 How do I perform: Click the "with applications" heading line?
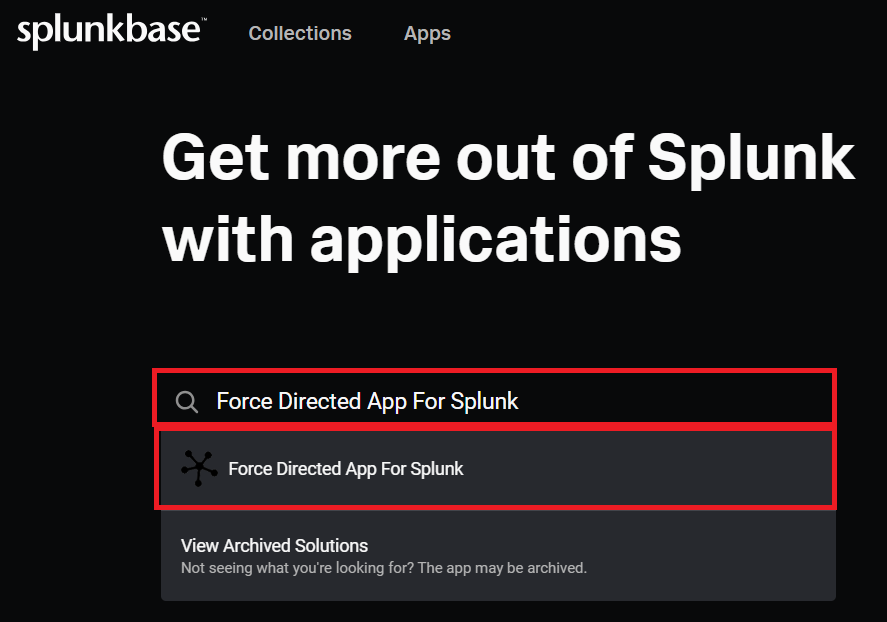point(421,240)
